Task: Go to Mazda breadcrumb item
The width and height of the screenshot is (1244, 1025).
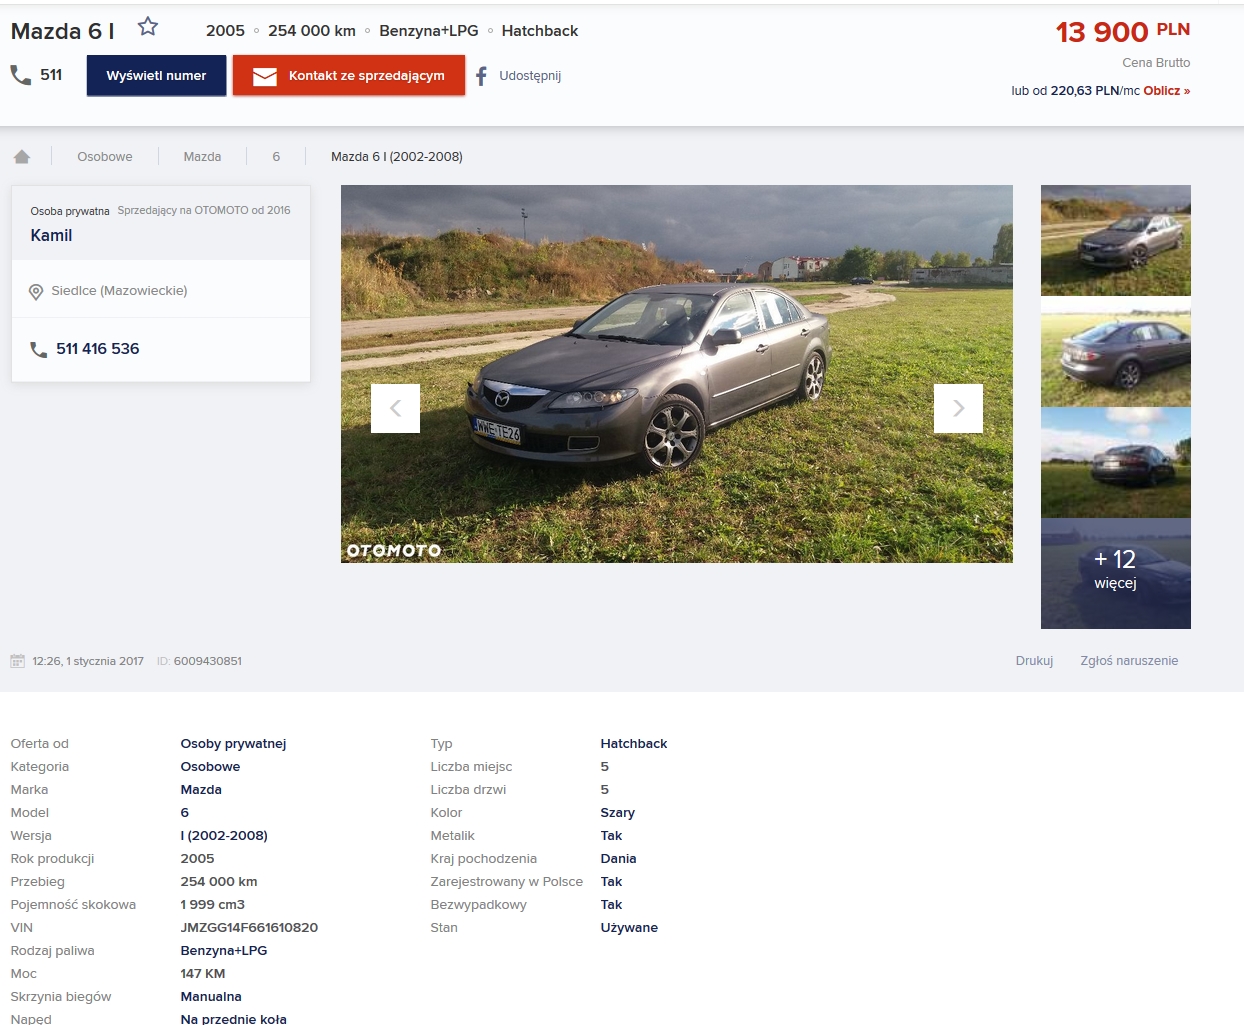Action: pos(202,157)
